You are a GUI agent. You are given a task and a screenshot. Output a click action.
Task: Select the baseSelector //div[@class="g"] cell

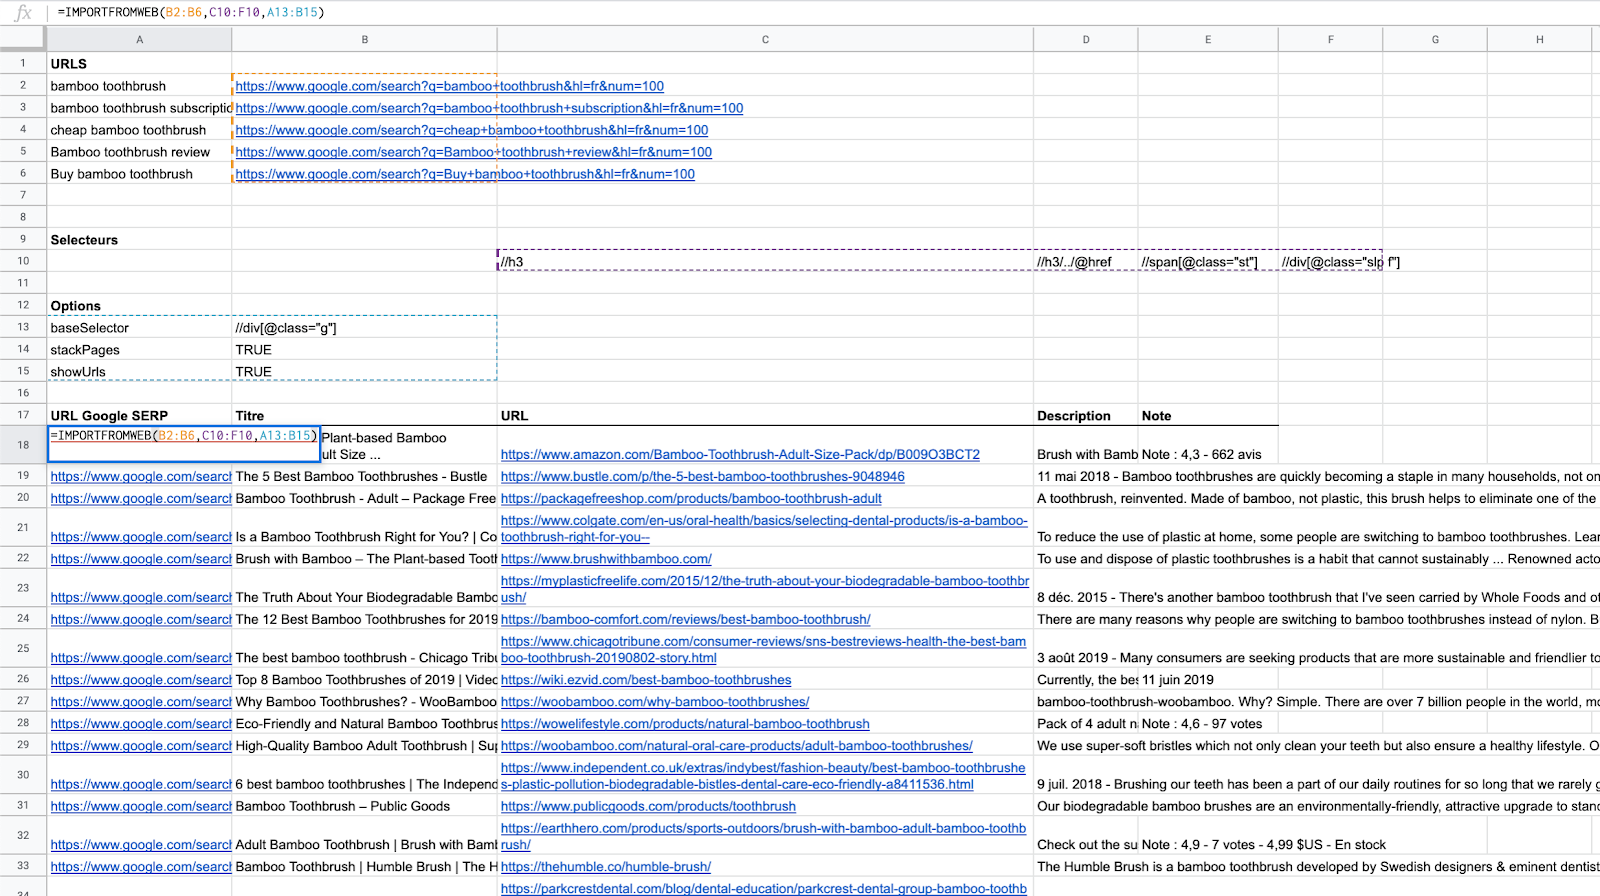pyautogui.click(x=364, y=328)
